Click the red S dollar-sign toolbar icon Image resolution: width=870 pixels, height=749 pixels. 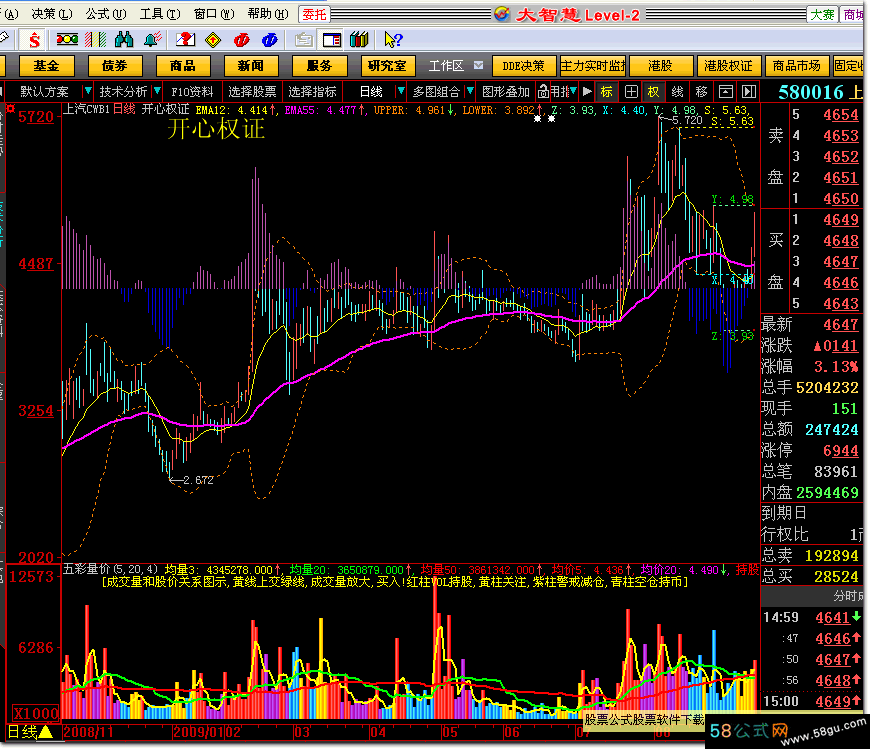coord(34,40)
